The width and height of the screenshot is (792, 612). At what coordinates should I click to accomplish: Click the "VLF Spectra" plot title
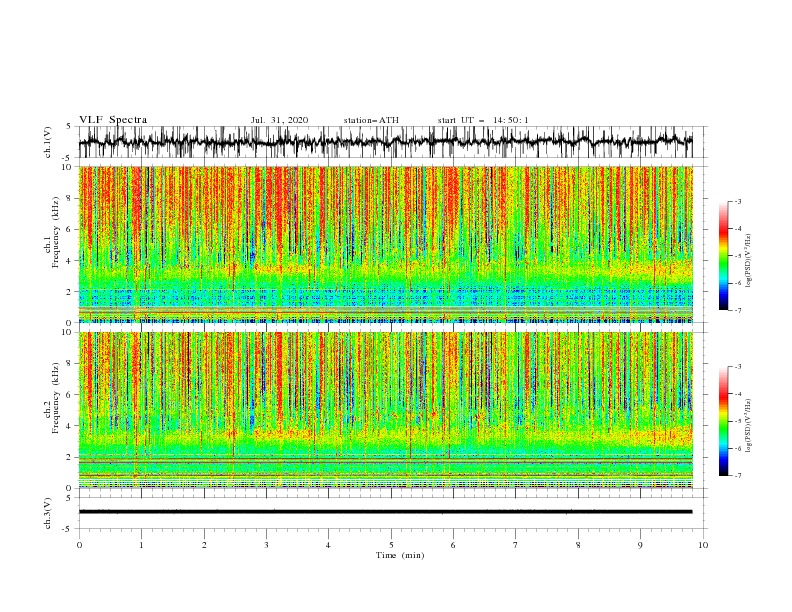click(113, 120)
